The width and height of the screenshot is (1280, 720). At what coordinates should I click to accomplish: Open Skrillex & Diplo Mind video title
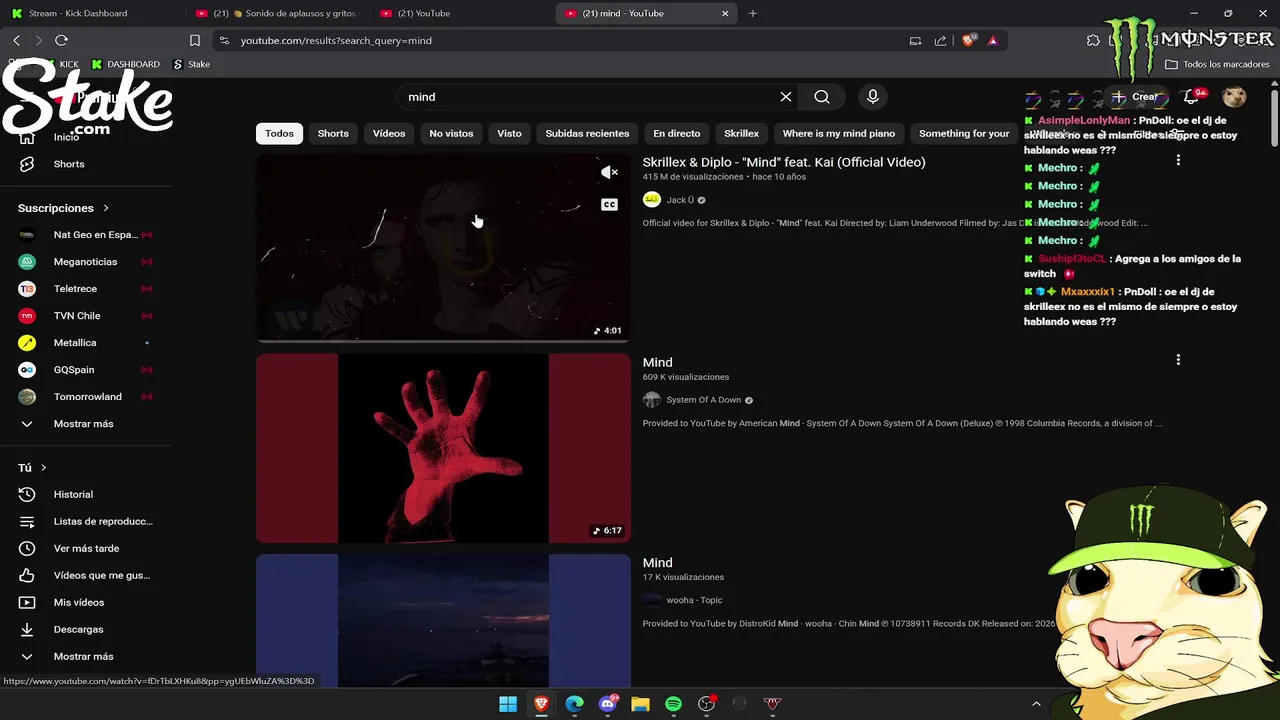[x=784, y=162]
